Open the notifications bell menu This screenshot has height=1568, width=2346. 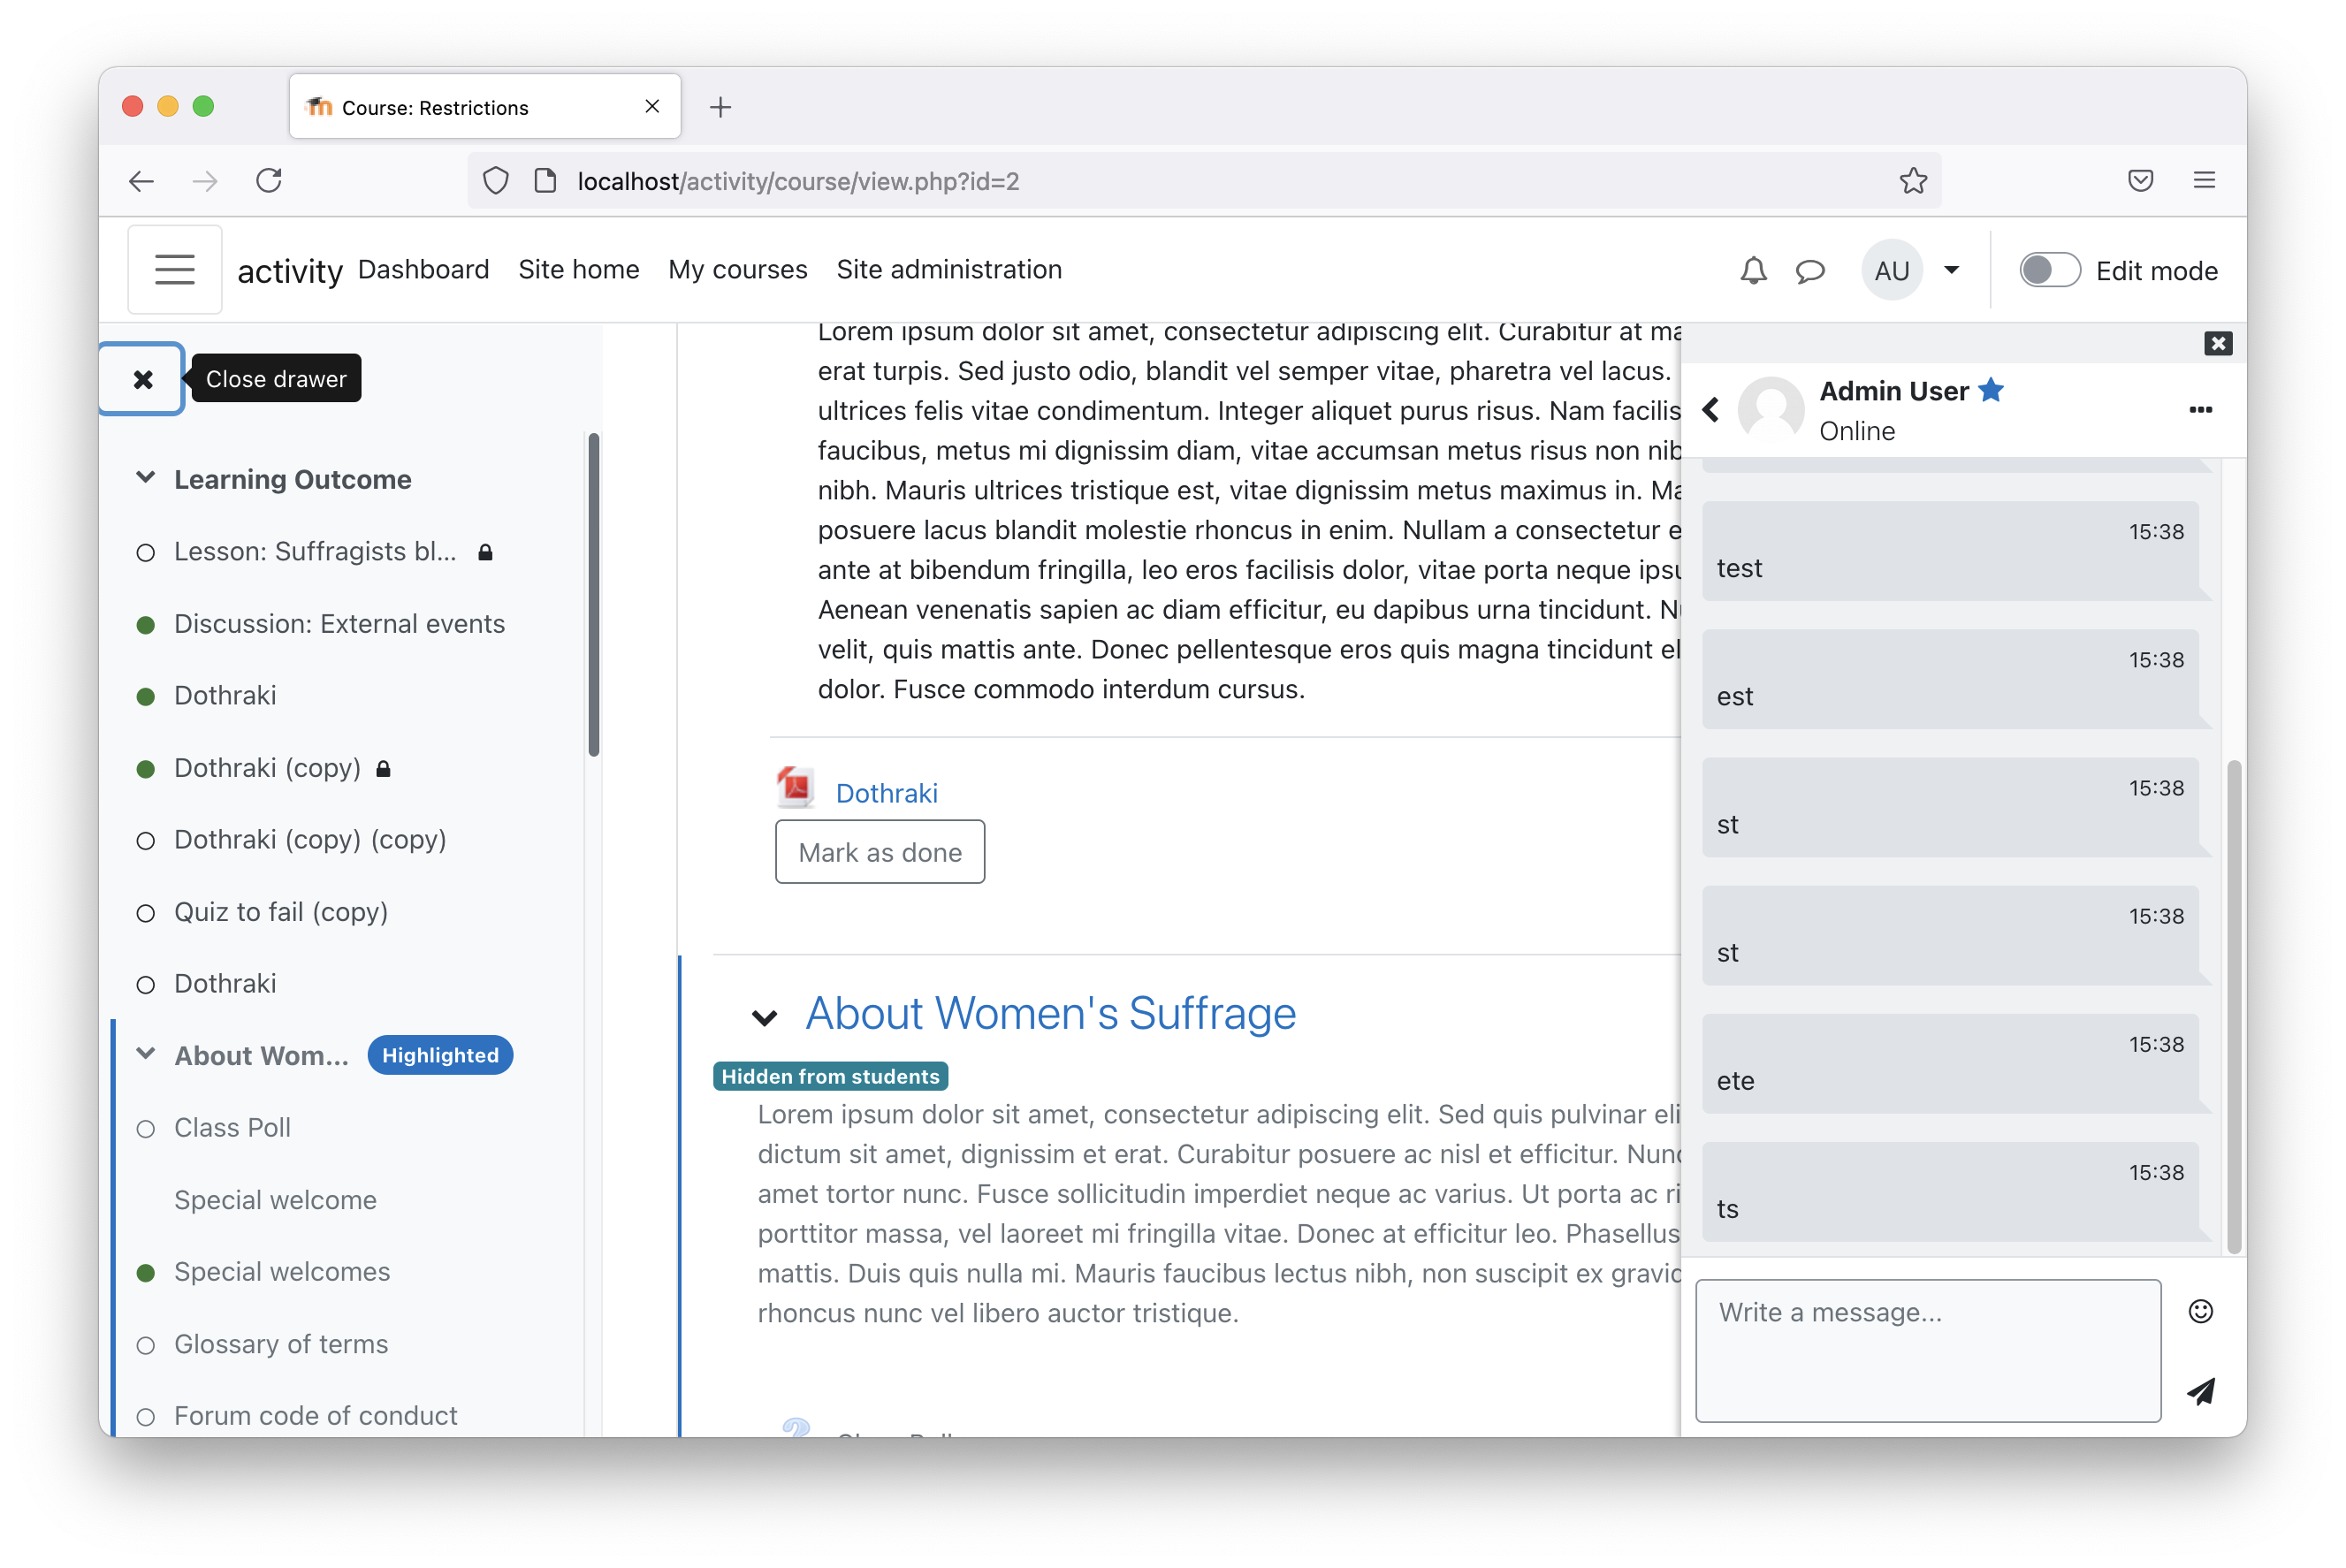(1753, 271)
